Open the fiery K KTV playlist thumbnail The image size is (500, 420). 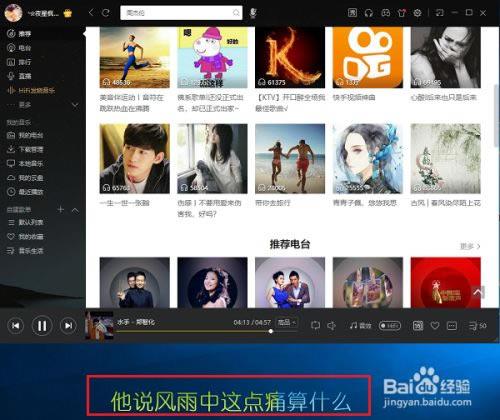click(x=290, y=57)
